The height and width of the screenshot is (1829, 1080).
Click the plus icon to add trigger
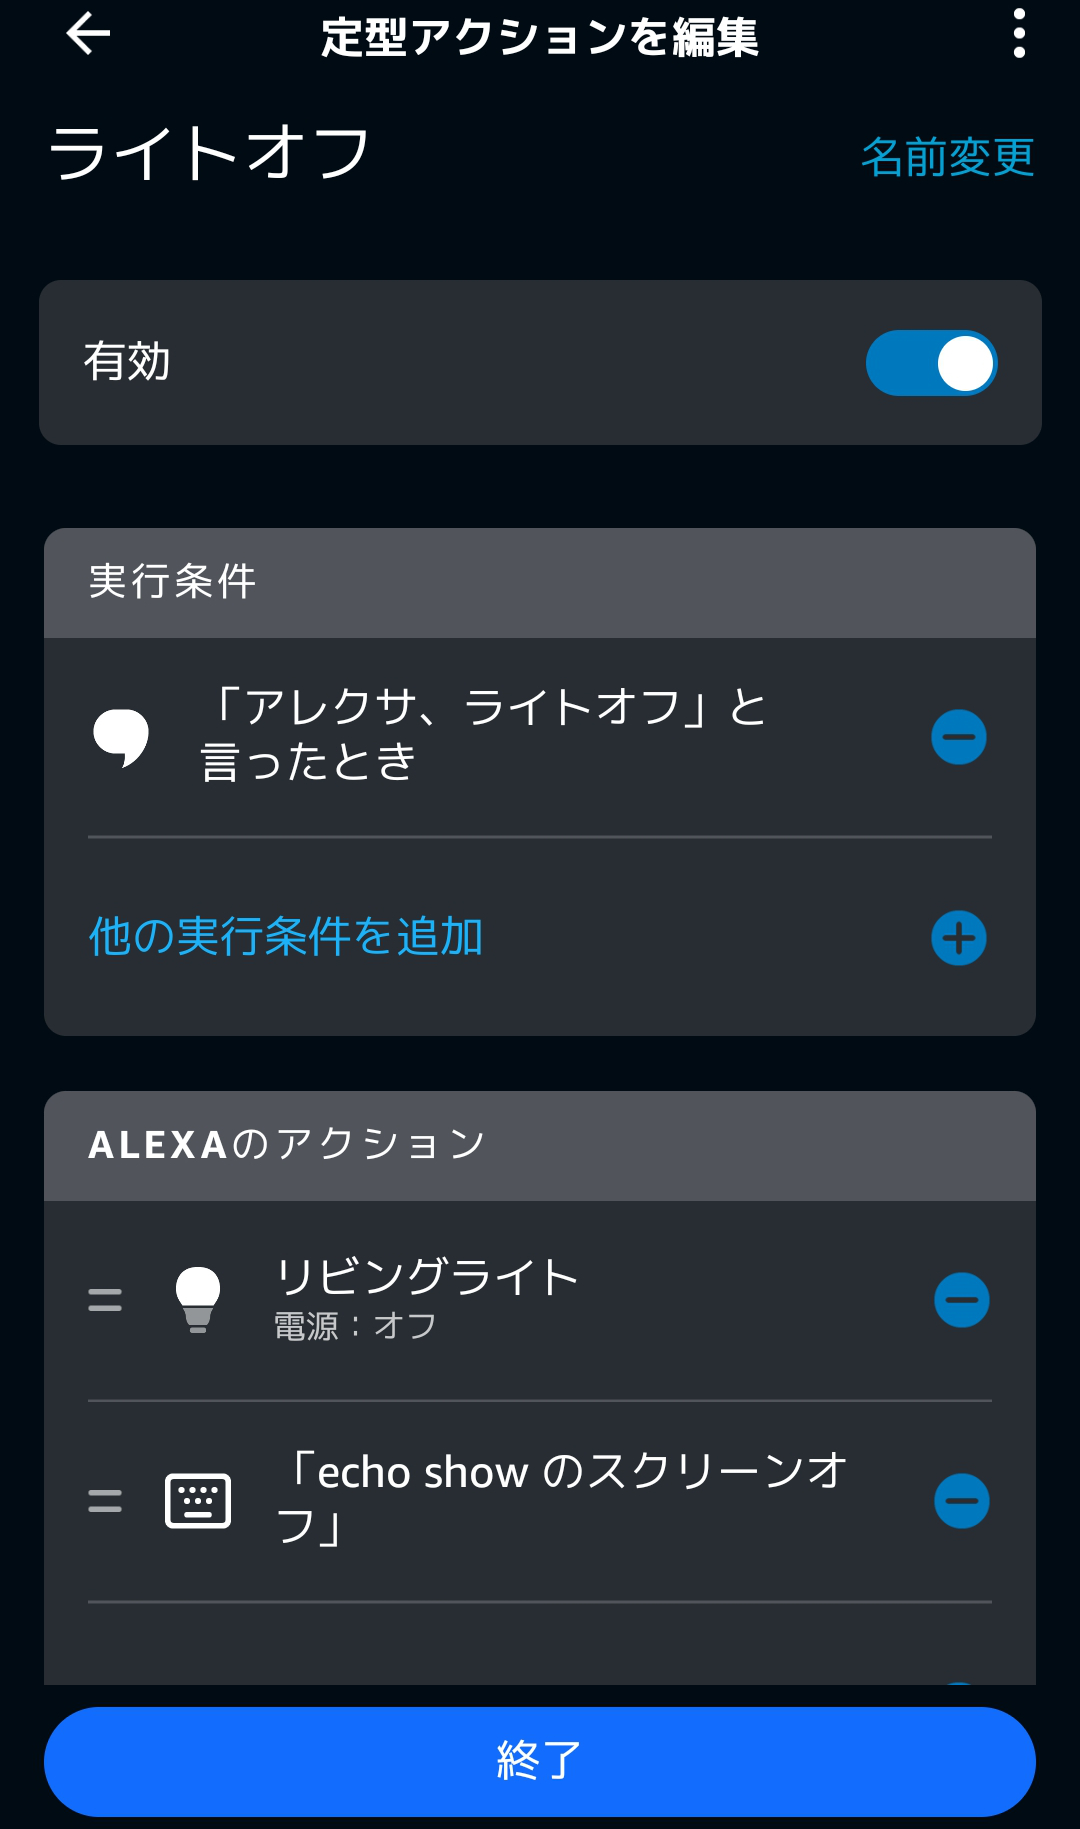click(x=958, y=938)
